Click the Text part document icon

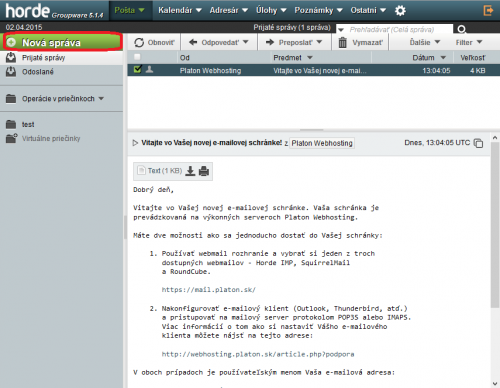pos(141,171)
